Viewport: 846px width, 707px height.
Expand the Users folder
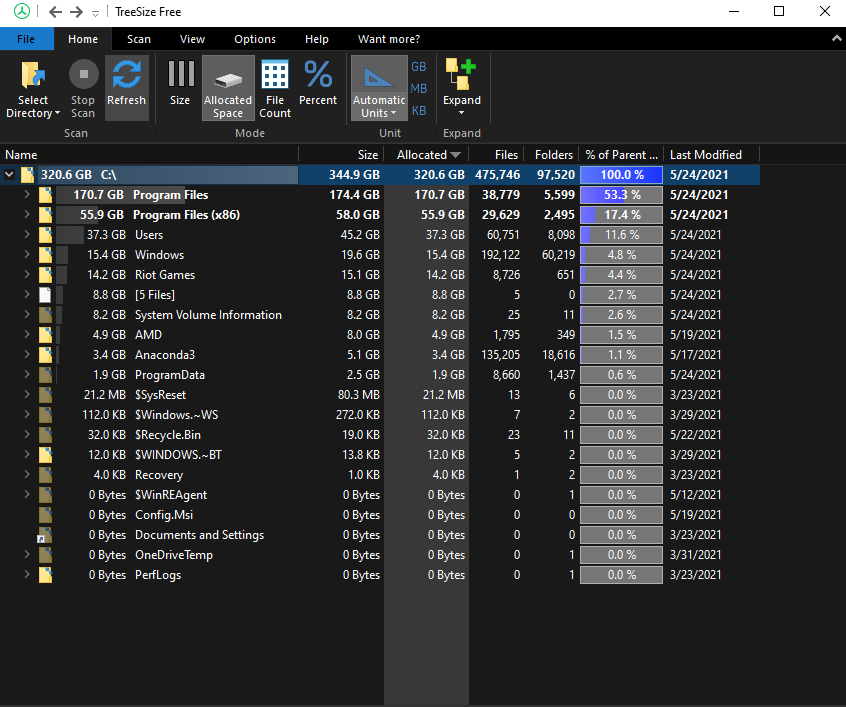(x=27, y=234)
